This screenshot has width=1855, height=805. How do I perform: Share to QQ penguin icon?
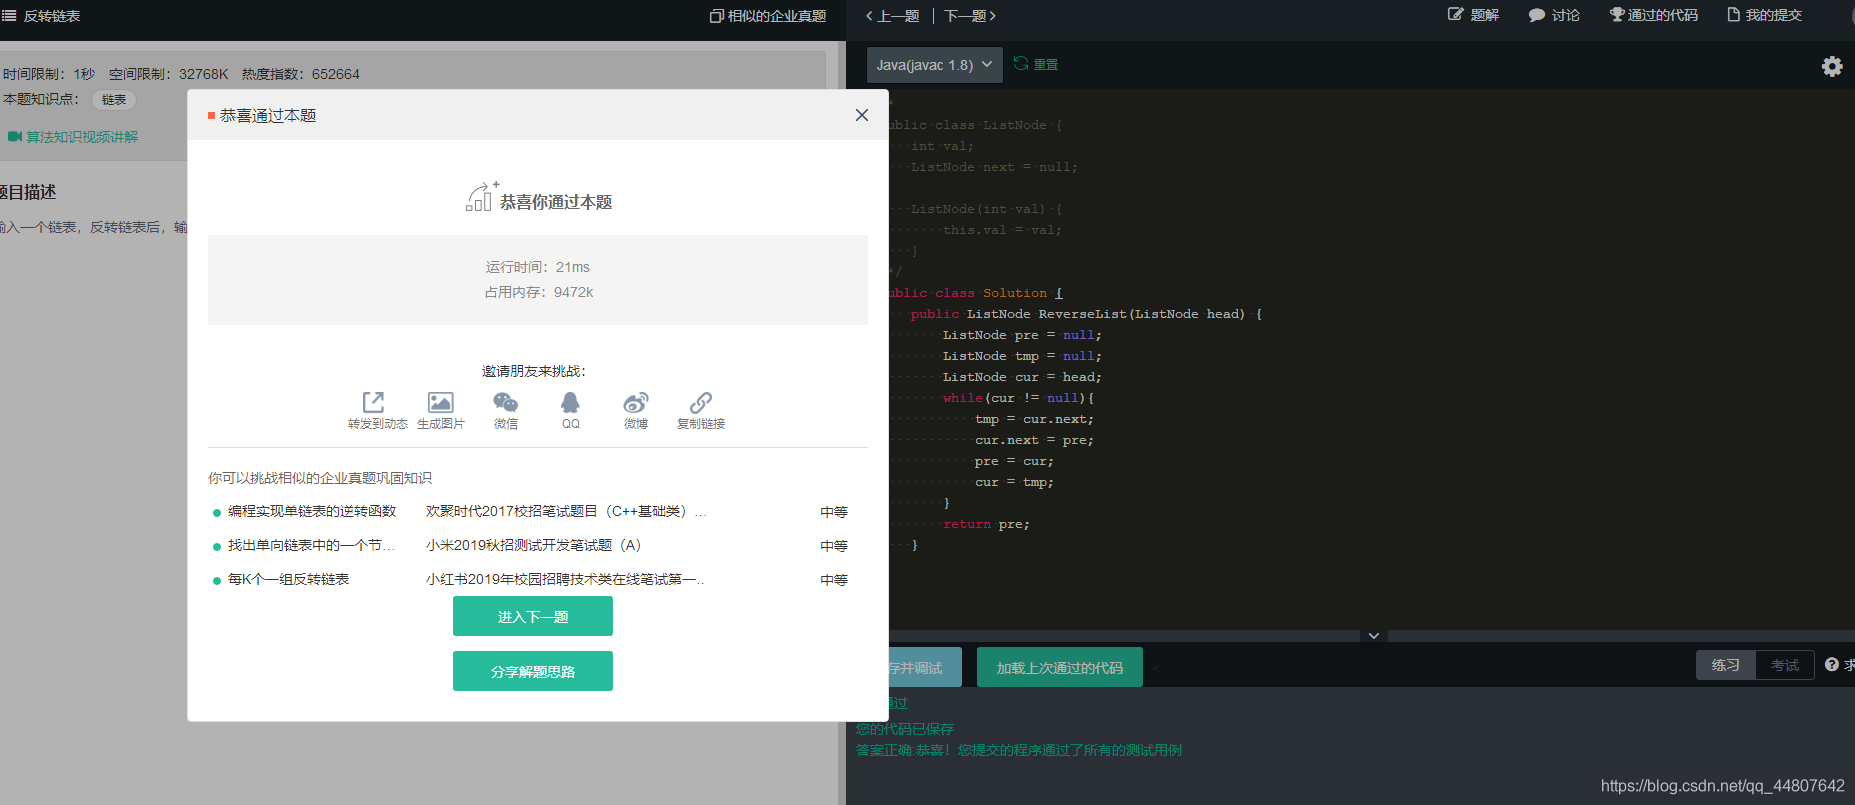pos(570,402)
